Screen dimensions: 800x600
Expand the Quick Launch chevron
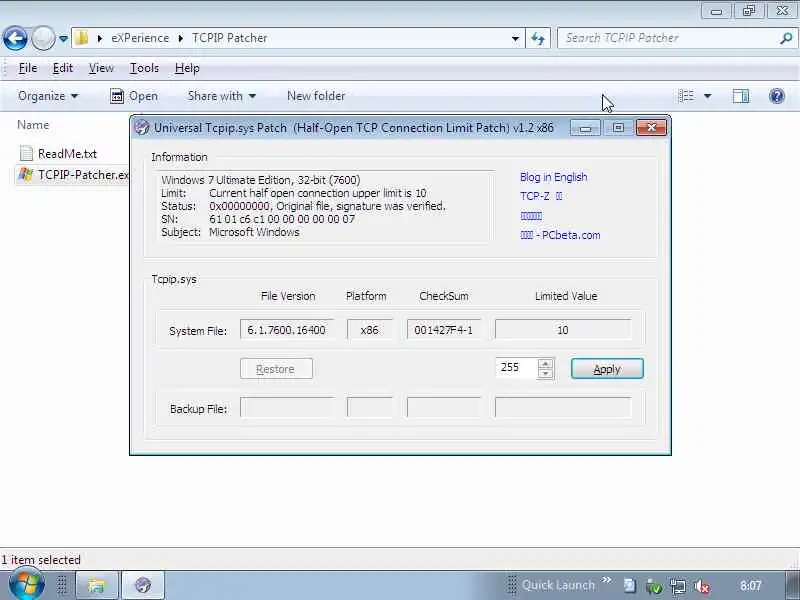(607, 580)
